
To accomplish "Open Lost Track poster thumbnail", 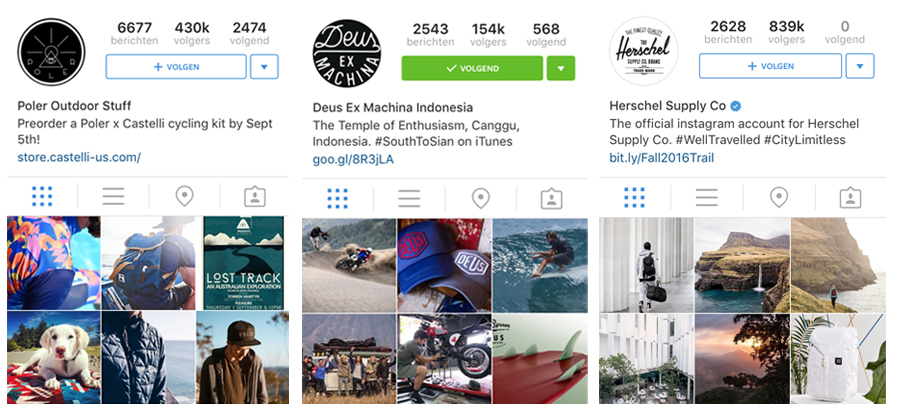I will [243, 263].
